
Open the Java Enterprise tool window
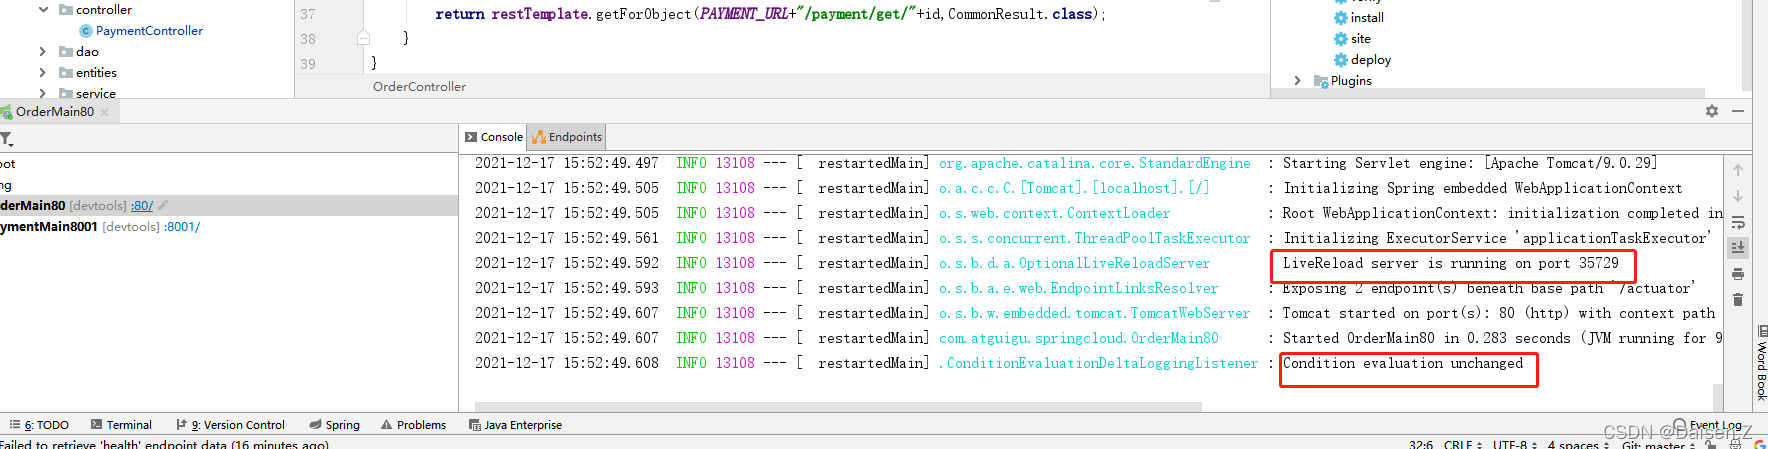tap(515, 425)
